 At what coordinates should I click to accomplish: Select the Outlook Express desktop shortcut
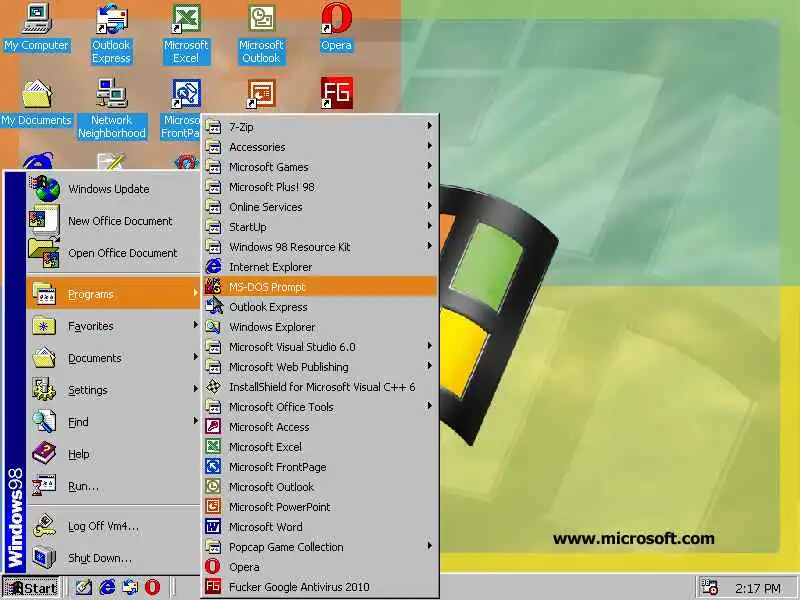(x=111, y=34)
